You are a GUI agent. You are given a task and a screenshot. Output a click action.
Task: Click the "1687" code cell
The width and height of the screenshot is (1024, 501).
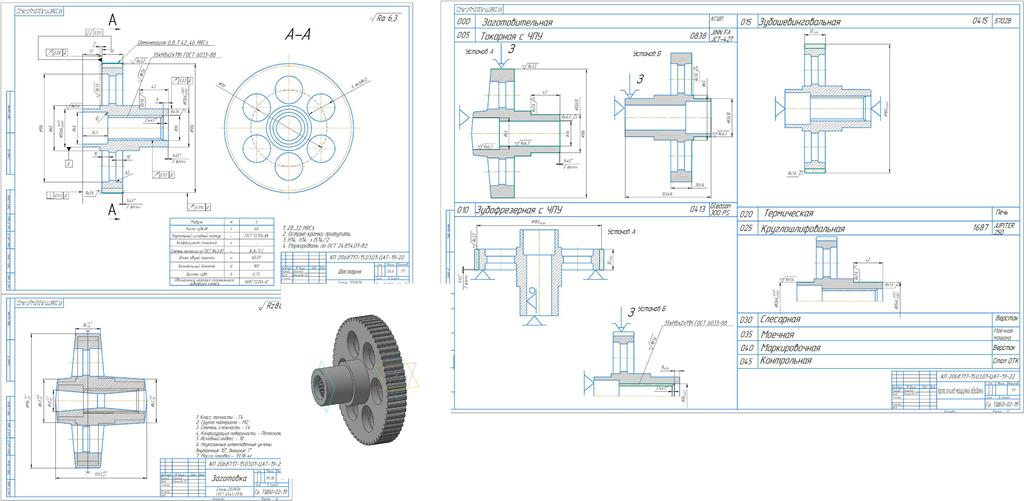(x=979, y=229)
